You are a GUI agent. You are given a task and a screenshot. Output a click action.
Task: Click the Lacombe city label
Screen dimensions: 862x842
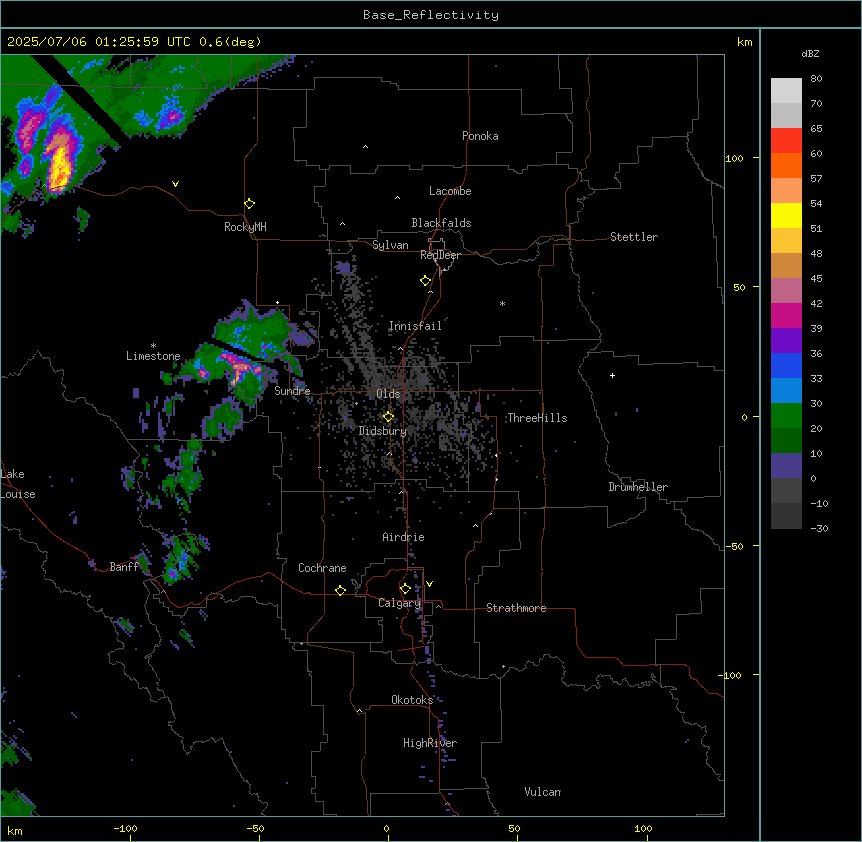(450, 191)
